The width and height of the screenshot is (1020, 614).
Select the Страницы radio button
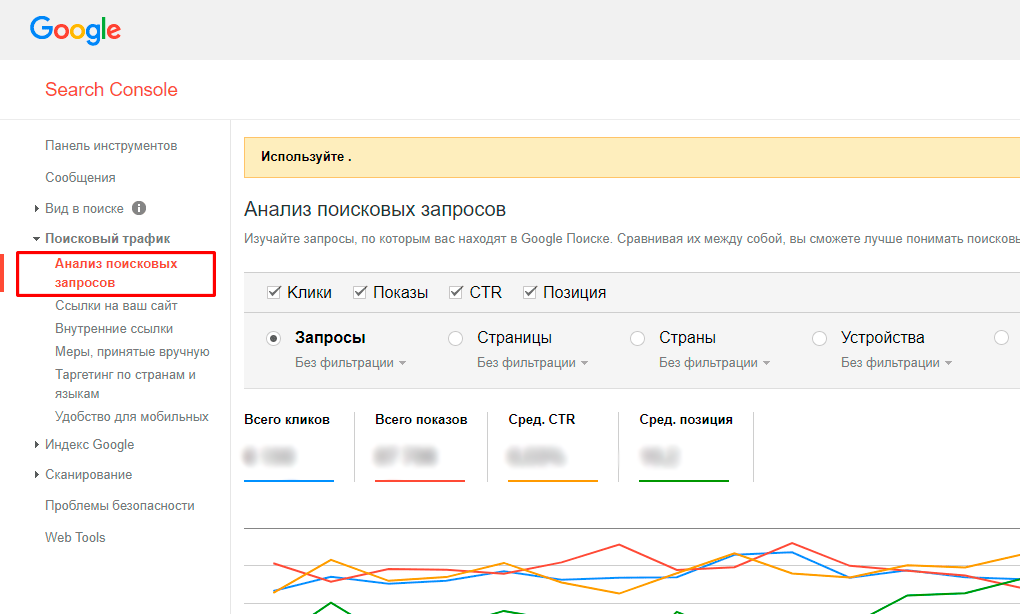click(x=455, y=338)
